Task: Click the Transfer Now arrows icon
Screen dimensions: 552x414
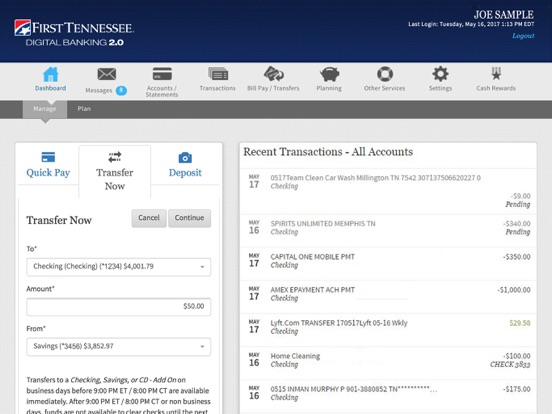Action: click(115, 157)
